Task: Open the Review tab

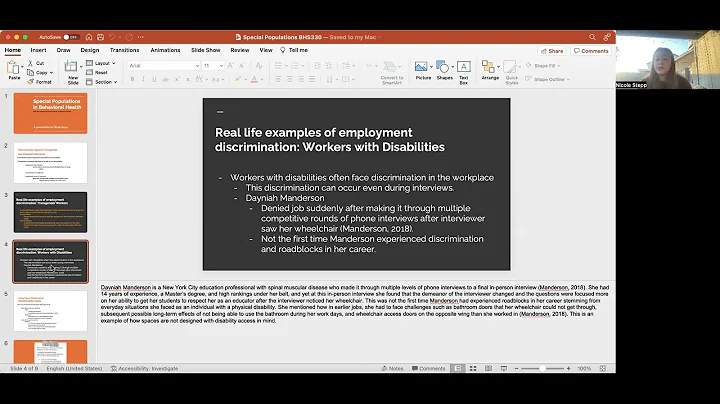Action: click(240, 50)
